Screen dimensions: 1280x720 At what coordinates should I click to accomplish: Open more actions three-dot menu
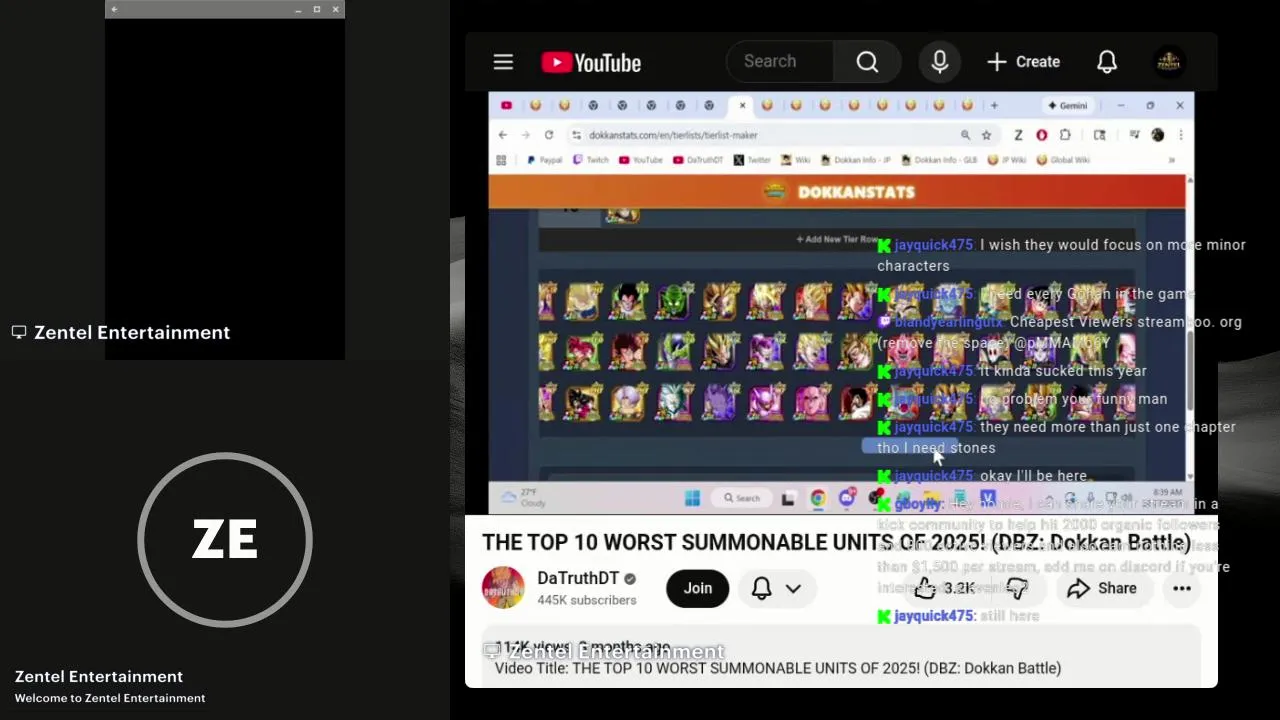pos(1181,588)
